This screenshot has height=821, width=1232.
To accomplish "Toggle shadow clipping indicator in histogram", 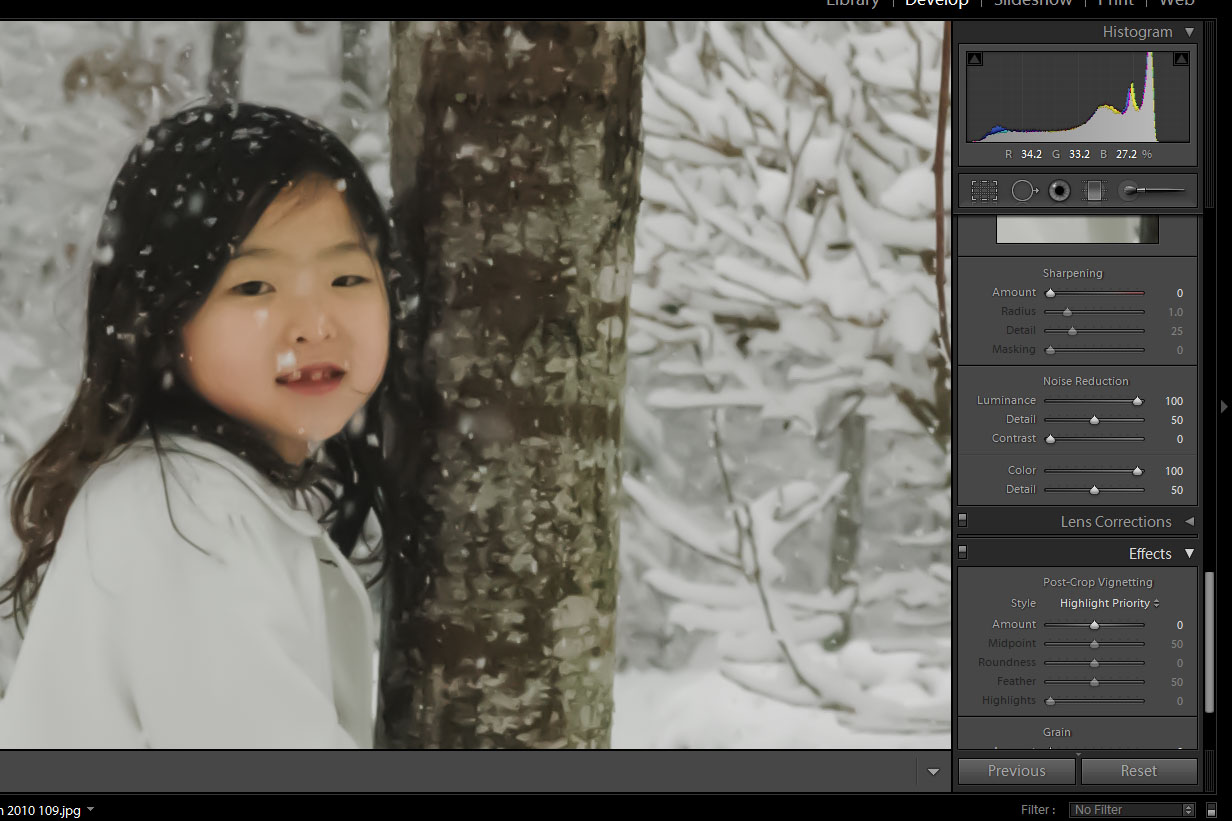I will 975,59.
